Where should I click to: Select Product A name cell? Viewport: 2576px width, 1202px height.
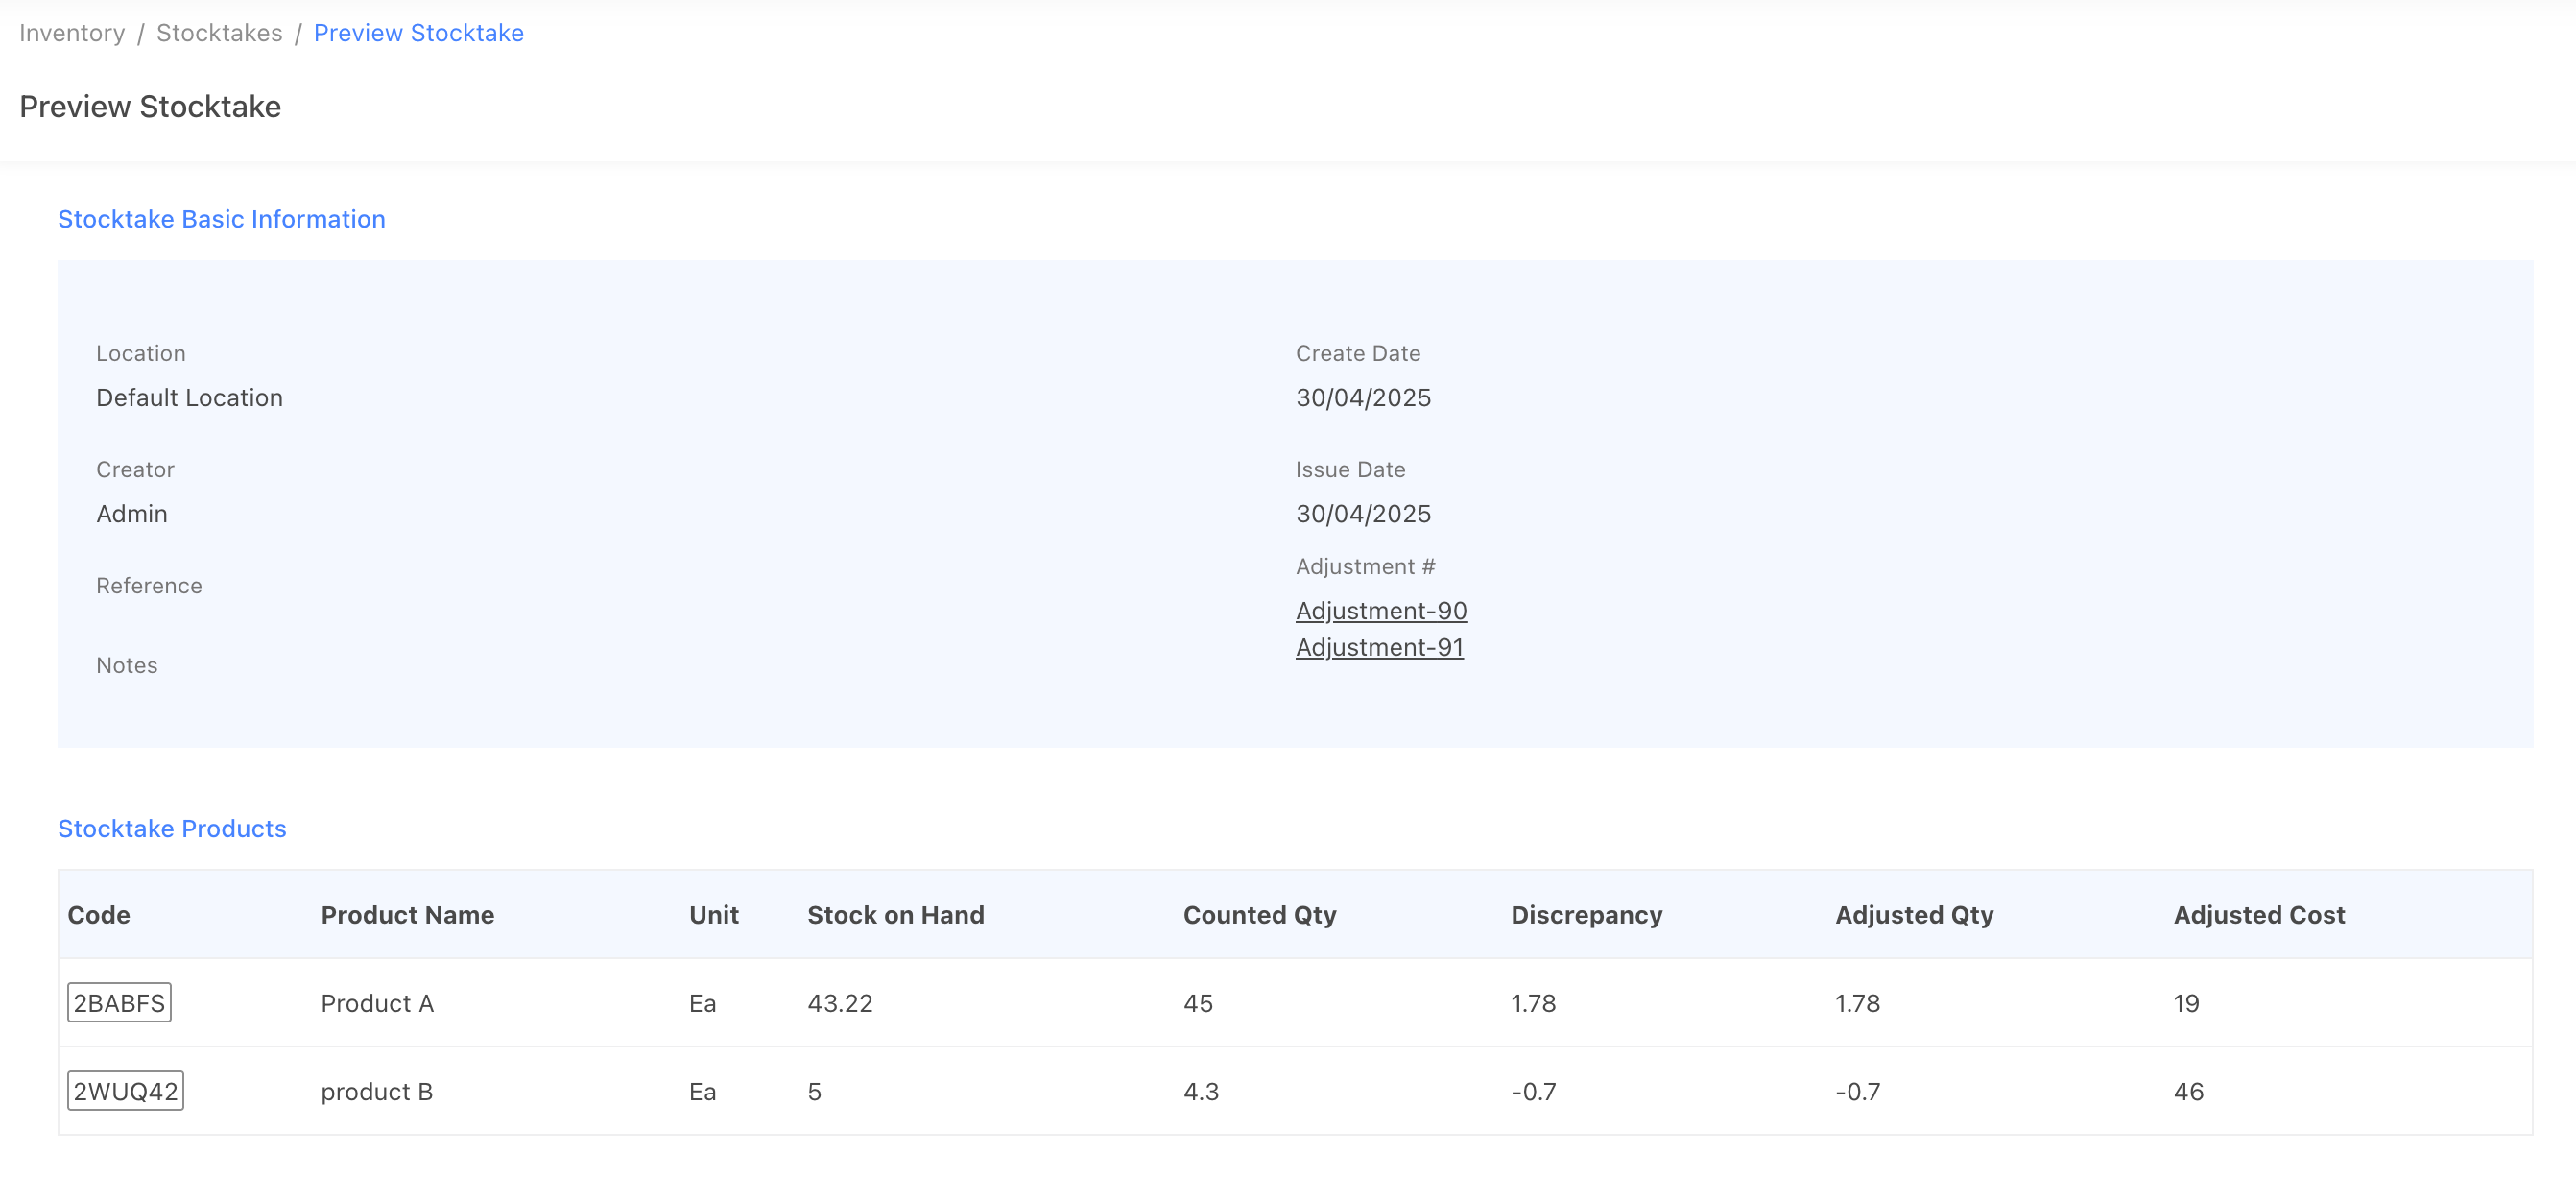377,1003
